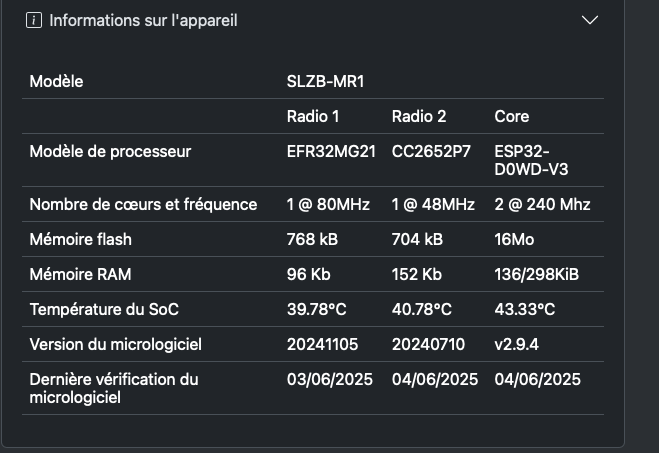Select the 43.33°C core temperature value
The image size is (659, 453).
(x=525, y=310)
